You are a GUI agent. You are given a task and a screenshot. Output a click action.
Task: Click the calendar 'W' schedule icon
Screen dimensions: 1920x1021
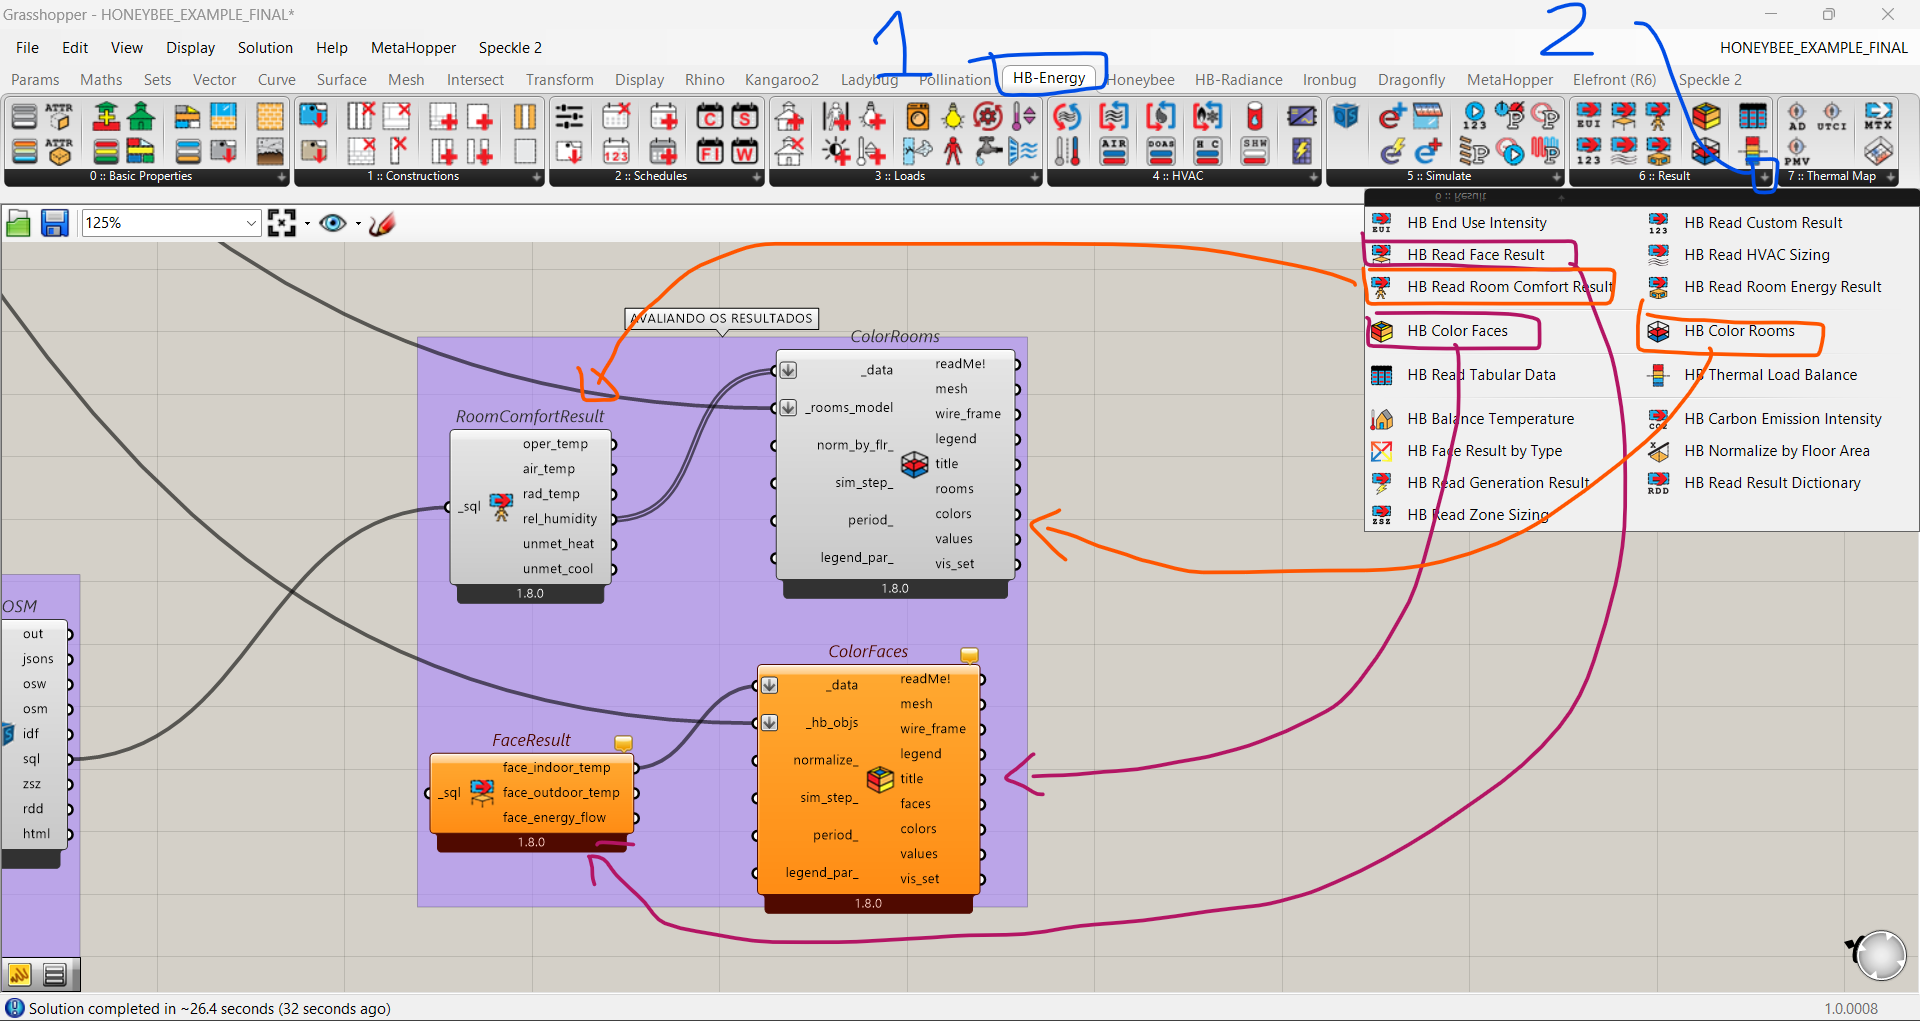click(x=745, y=151)
